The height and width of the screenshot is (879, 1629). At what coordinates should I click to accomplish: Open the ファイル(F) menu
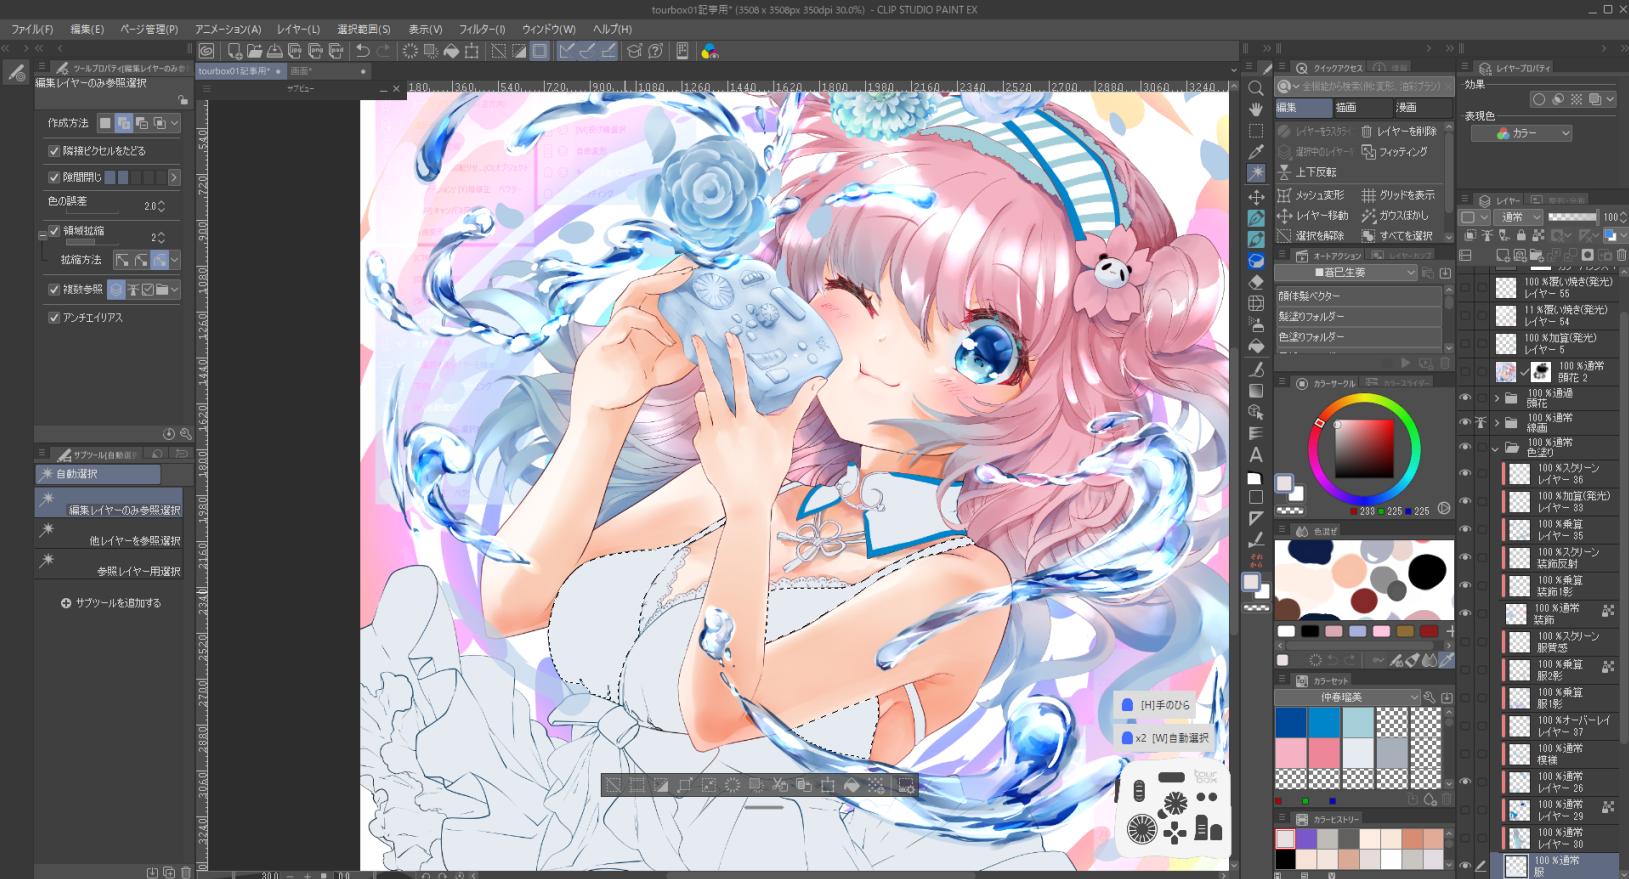coord(31,29)
